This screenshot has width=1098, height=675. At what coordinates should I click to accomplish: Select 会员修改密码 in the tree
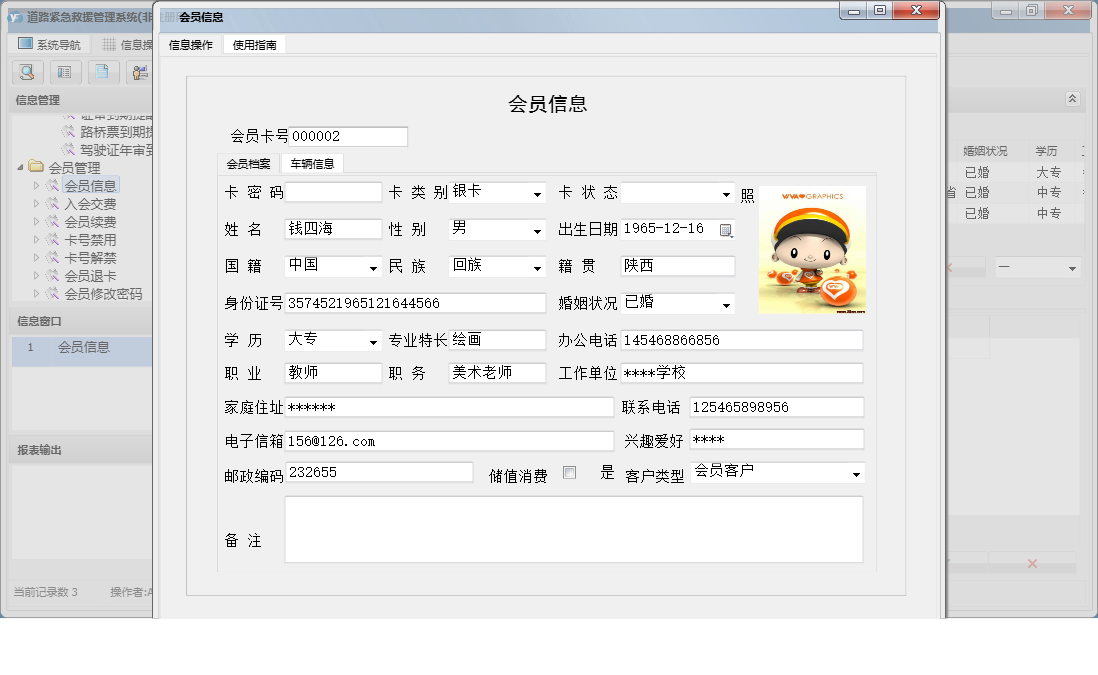click(x=103, y=294)
